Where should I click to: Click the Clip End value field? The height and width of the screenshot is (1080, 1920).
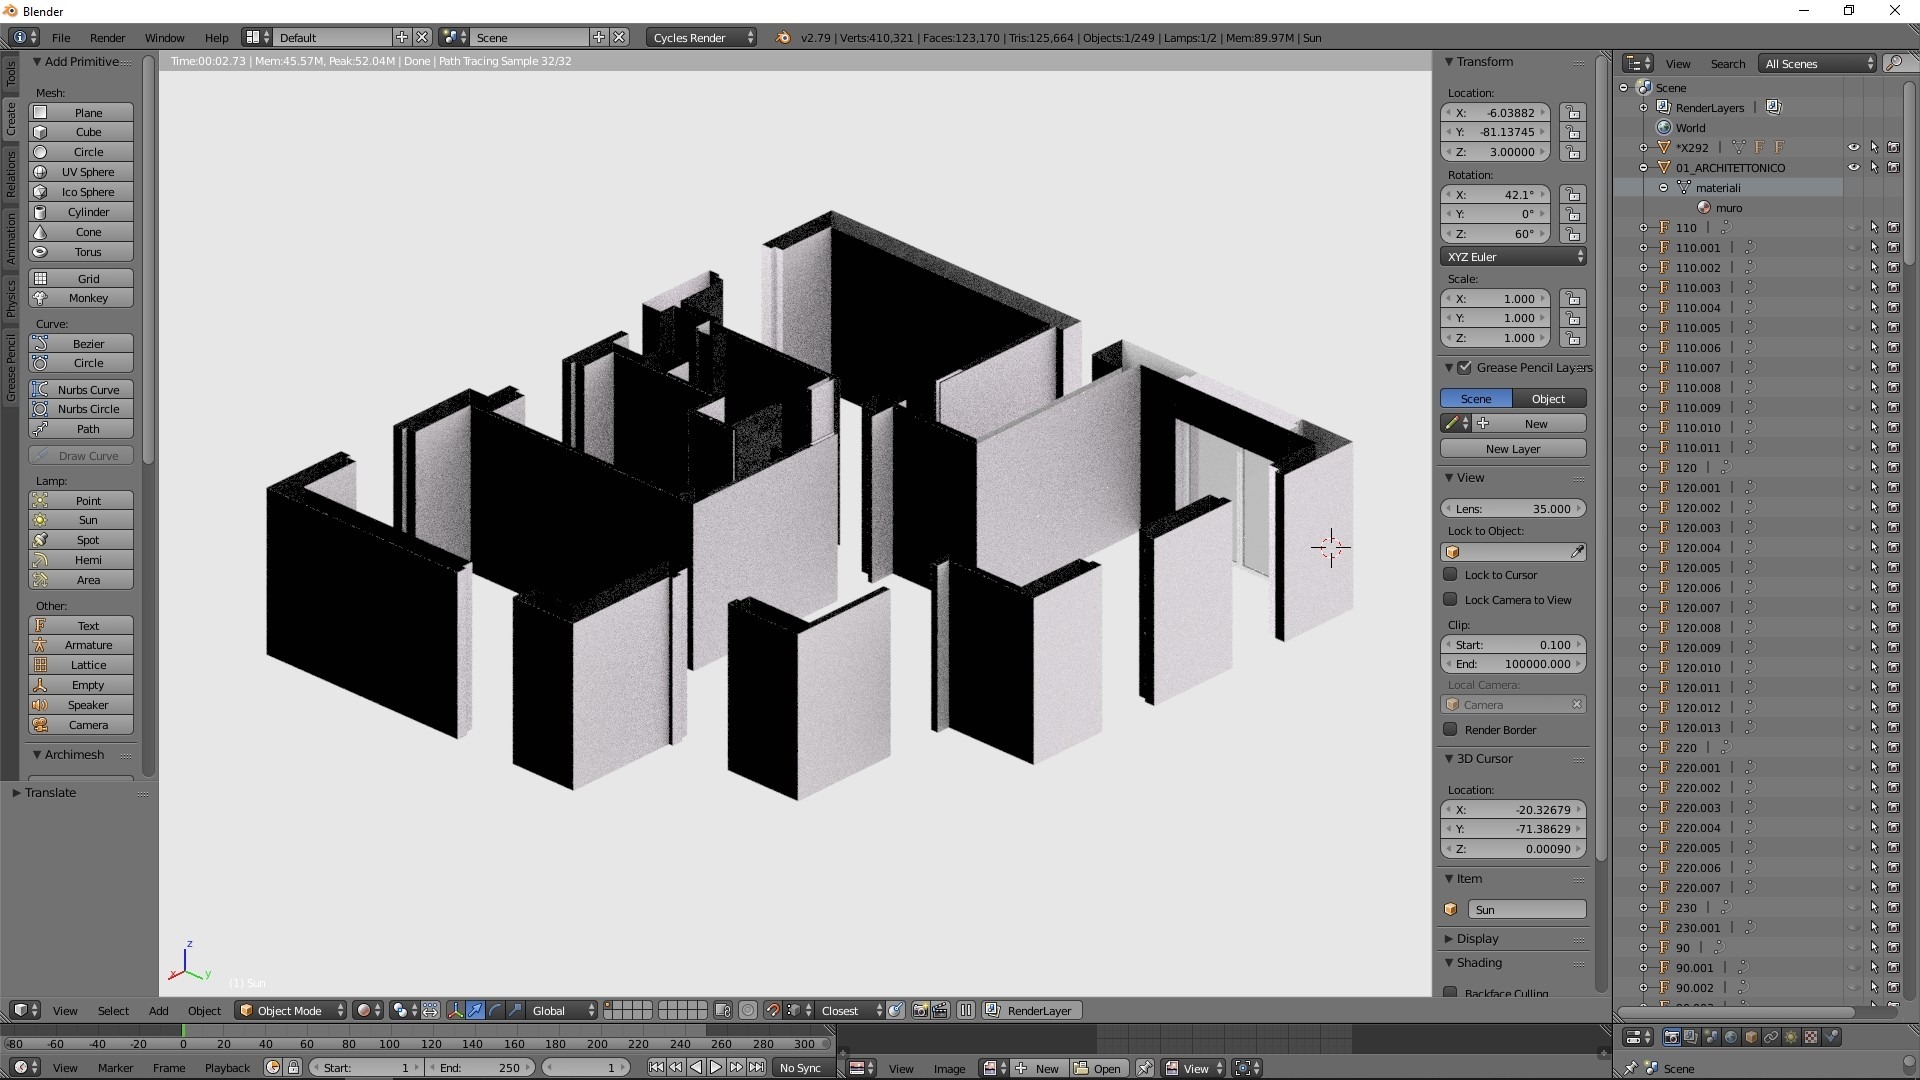1513,664
